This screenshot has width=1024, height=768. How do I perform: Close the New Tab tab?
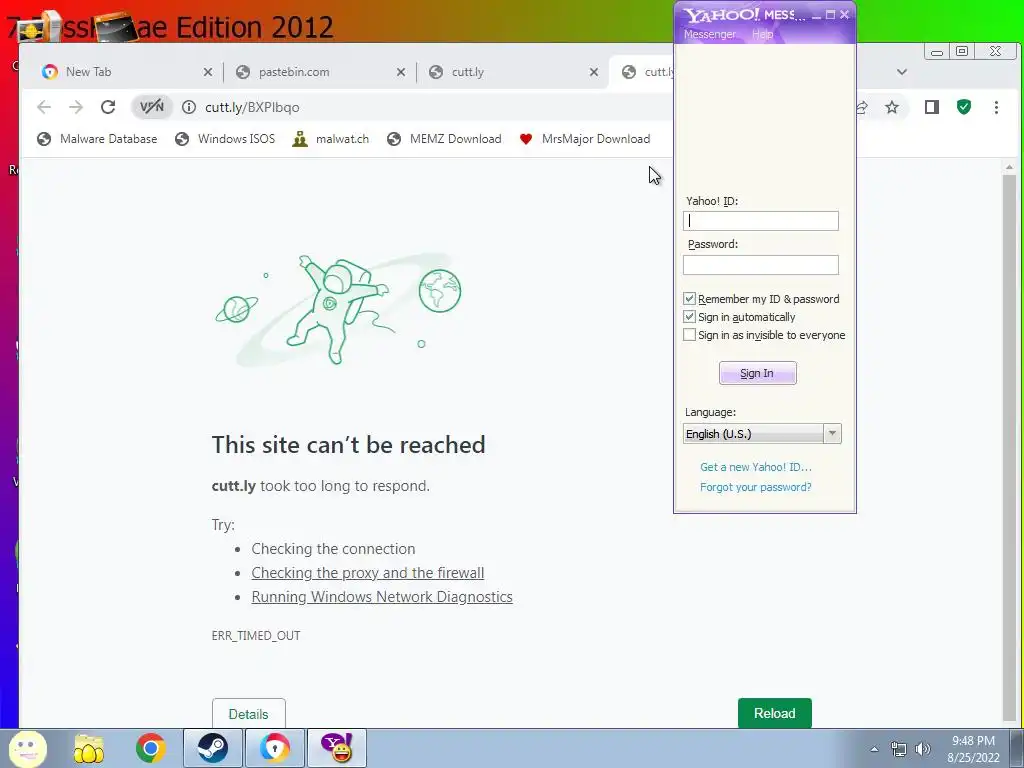208,72
